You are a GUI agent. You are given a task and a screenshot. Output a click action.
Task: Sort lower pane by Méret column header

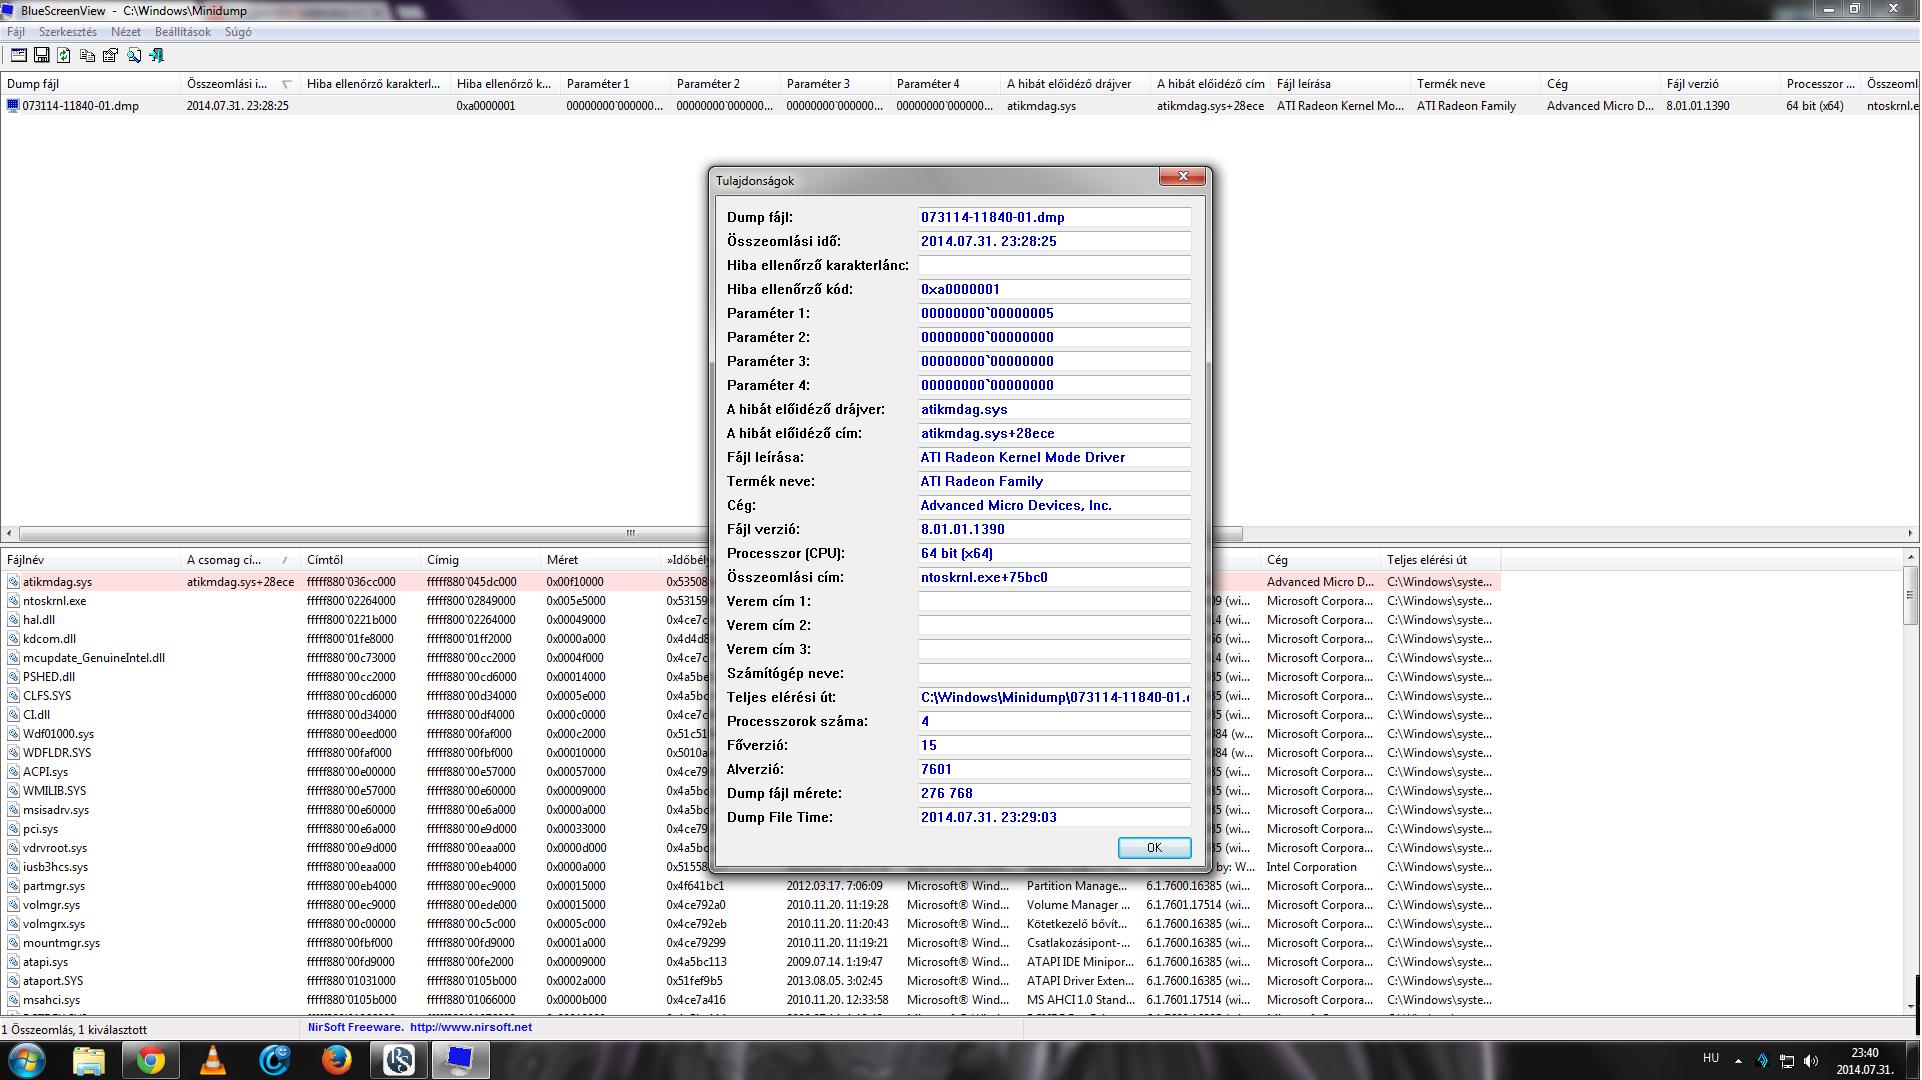[x=600, y=560]
